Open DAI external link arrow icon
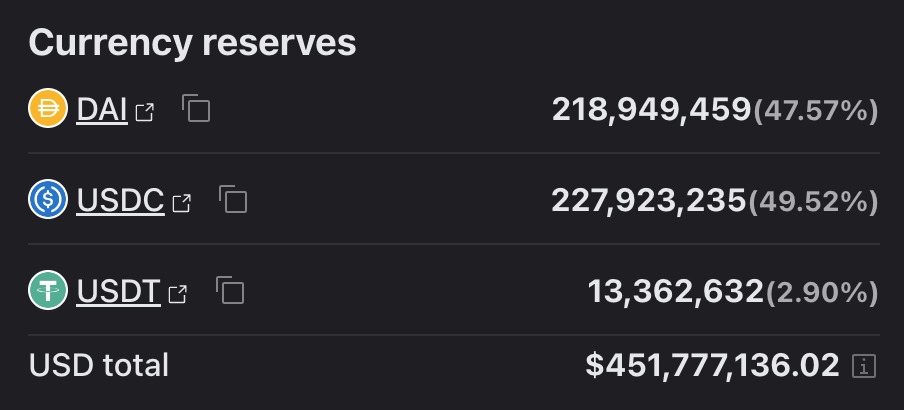 coord(145,112)
